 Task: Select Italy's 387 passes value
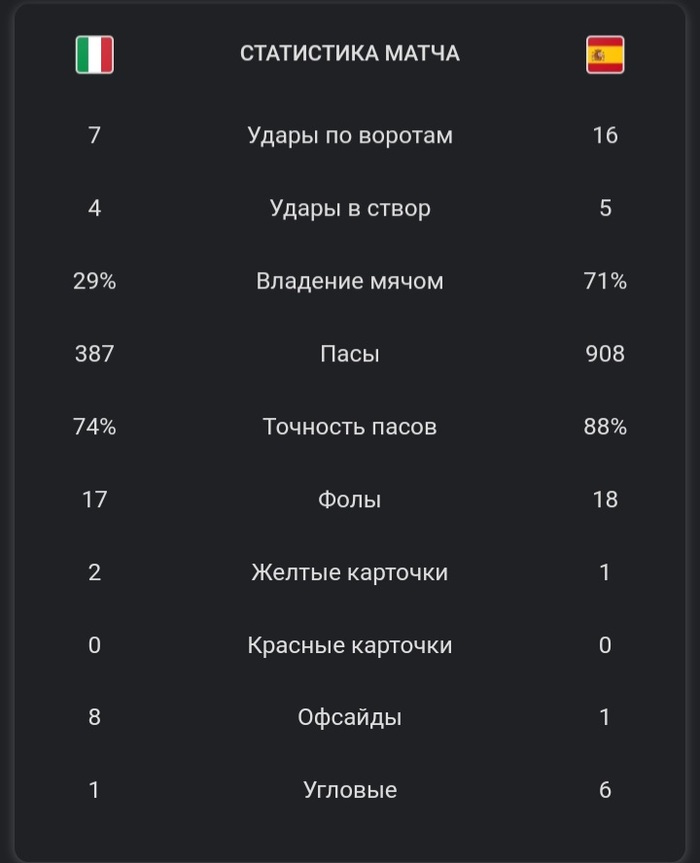coord(95,353)
